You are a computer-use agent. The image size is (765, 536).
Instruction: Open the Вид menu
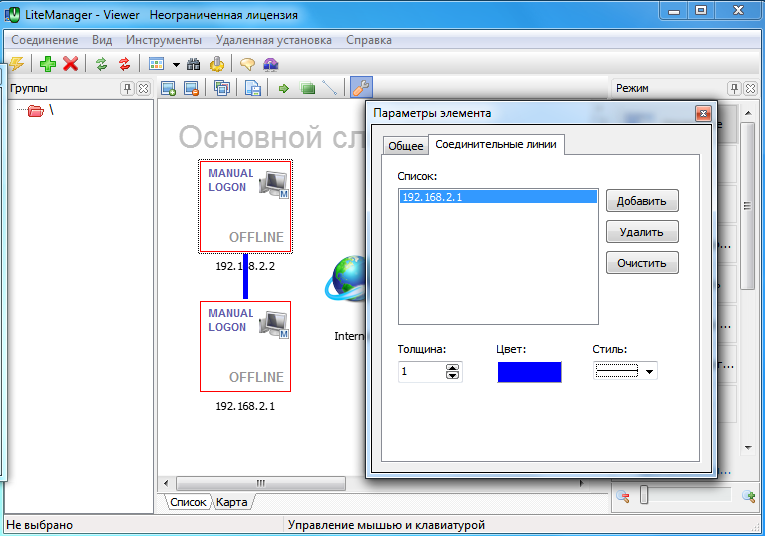click(102, 40)
